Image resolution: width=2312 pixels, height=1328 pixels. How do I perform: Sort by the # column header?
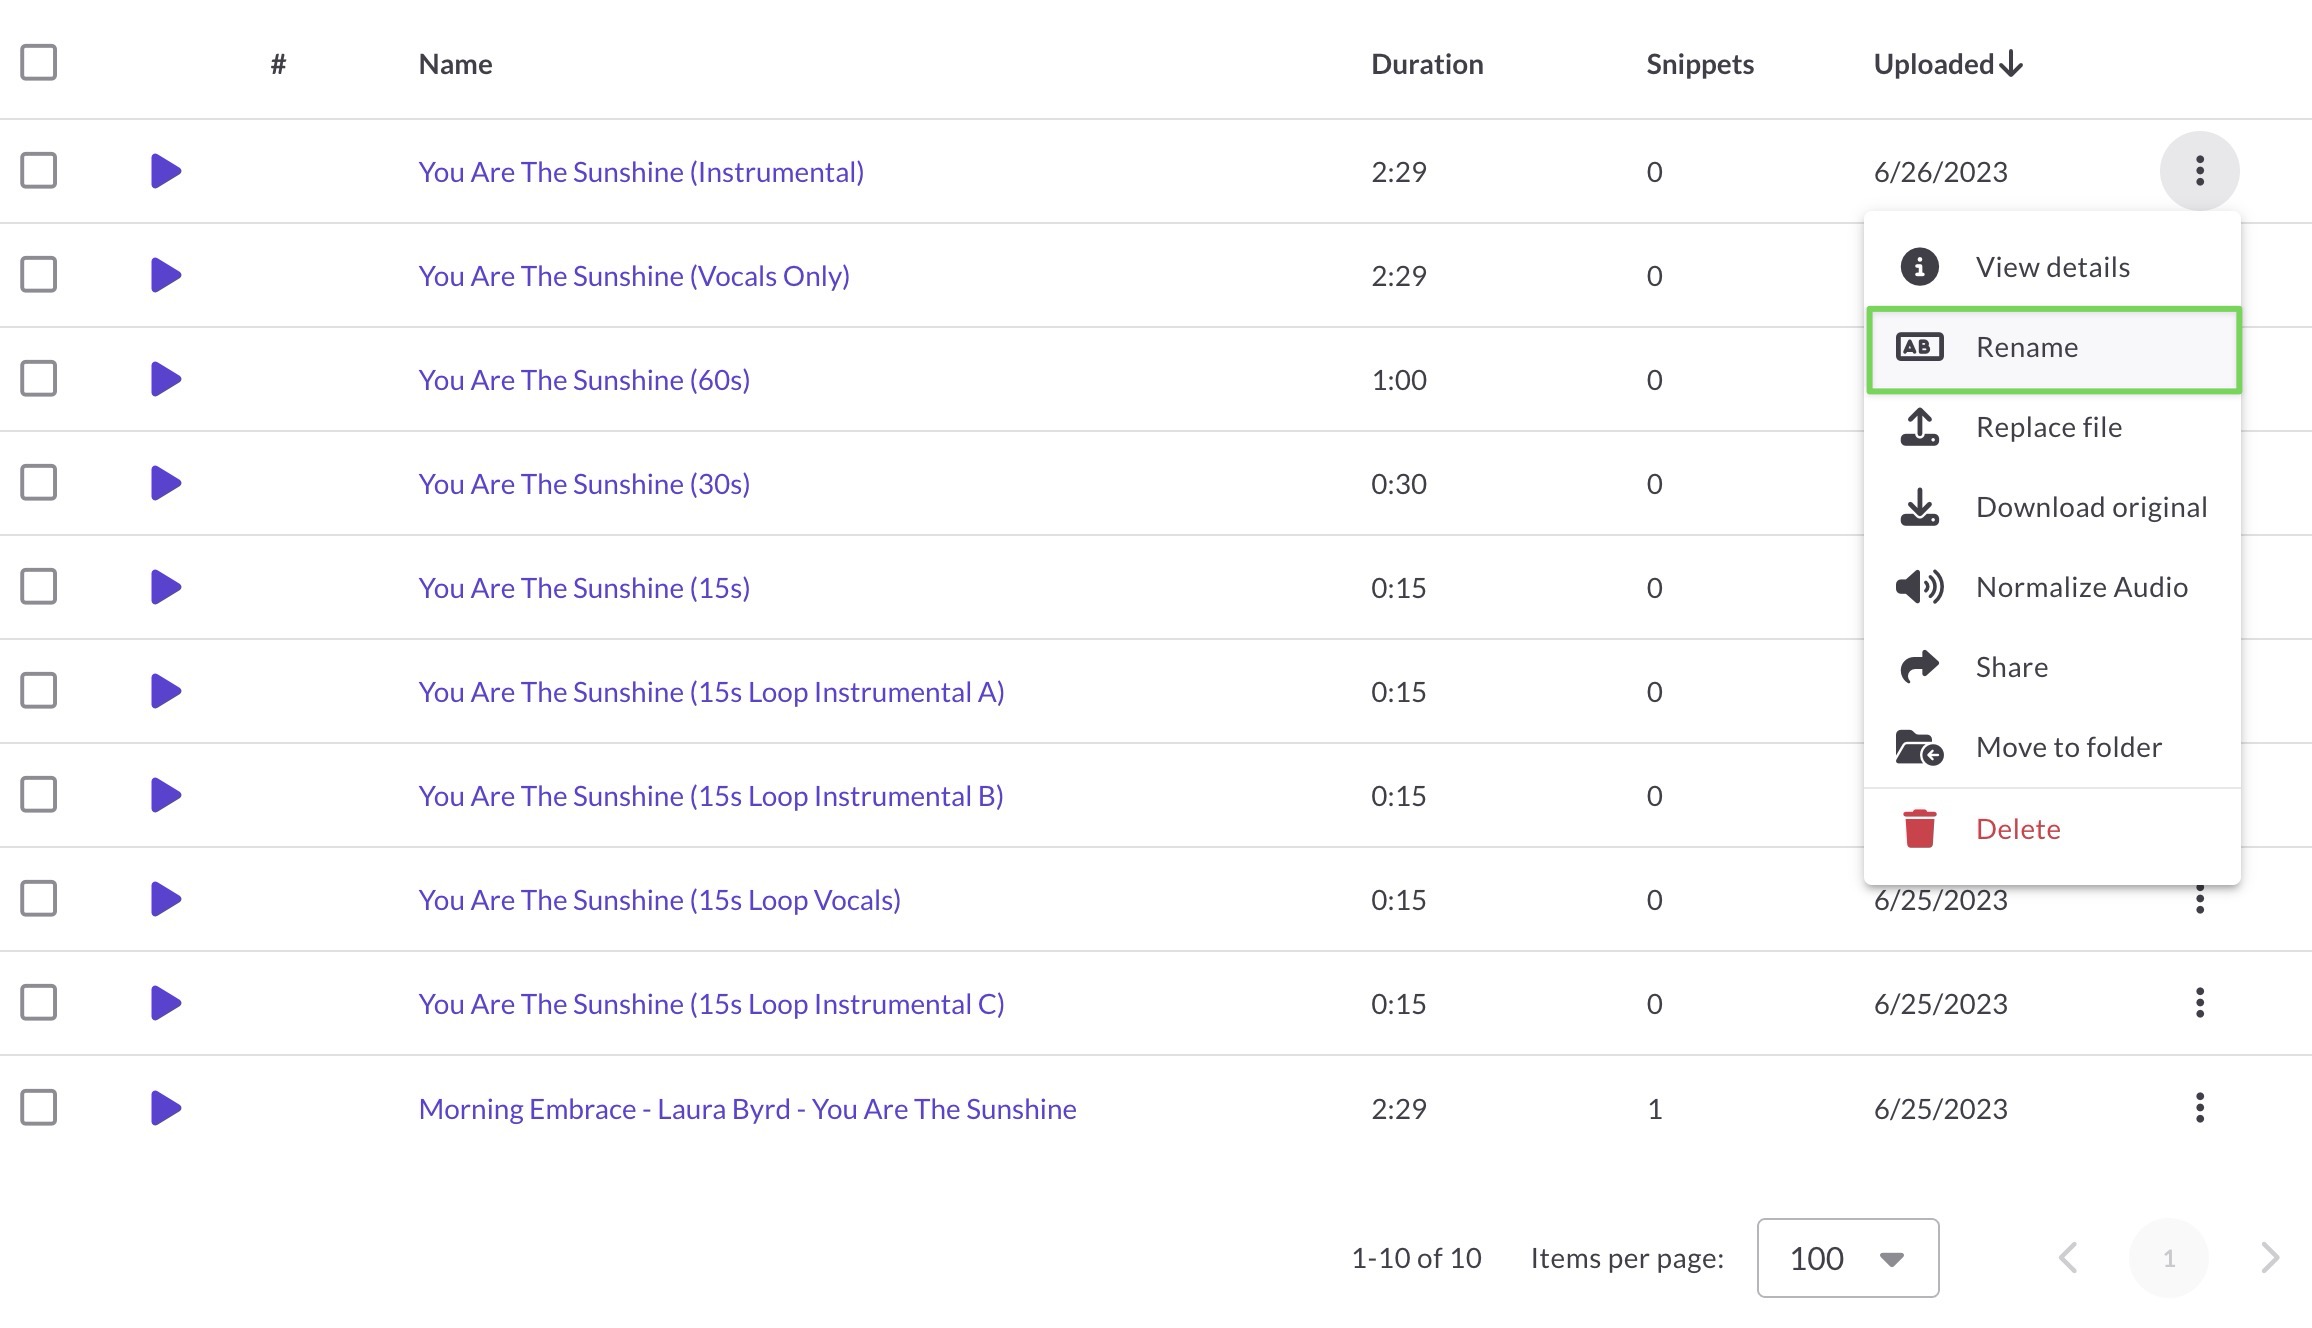tap(278, 64)
